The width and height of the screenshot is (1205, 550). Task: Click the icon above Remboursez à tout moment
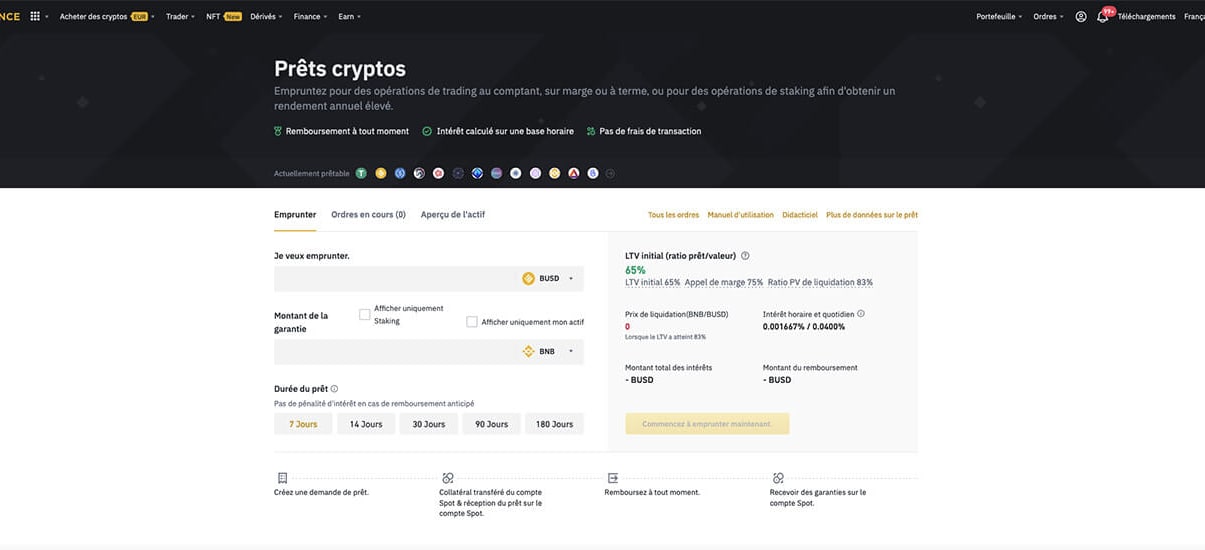tap(613, 478)
